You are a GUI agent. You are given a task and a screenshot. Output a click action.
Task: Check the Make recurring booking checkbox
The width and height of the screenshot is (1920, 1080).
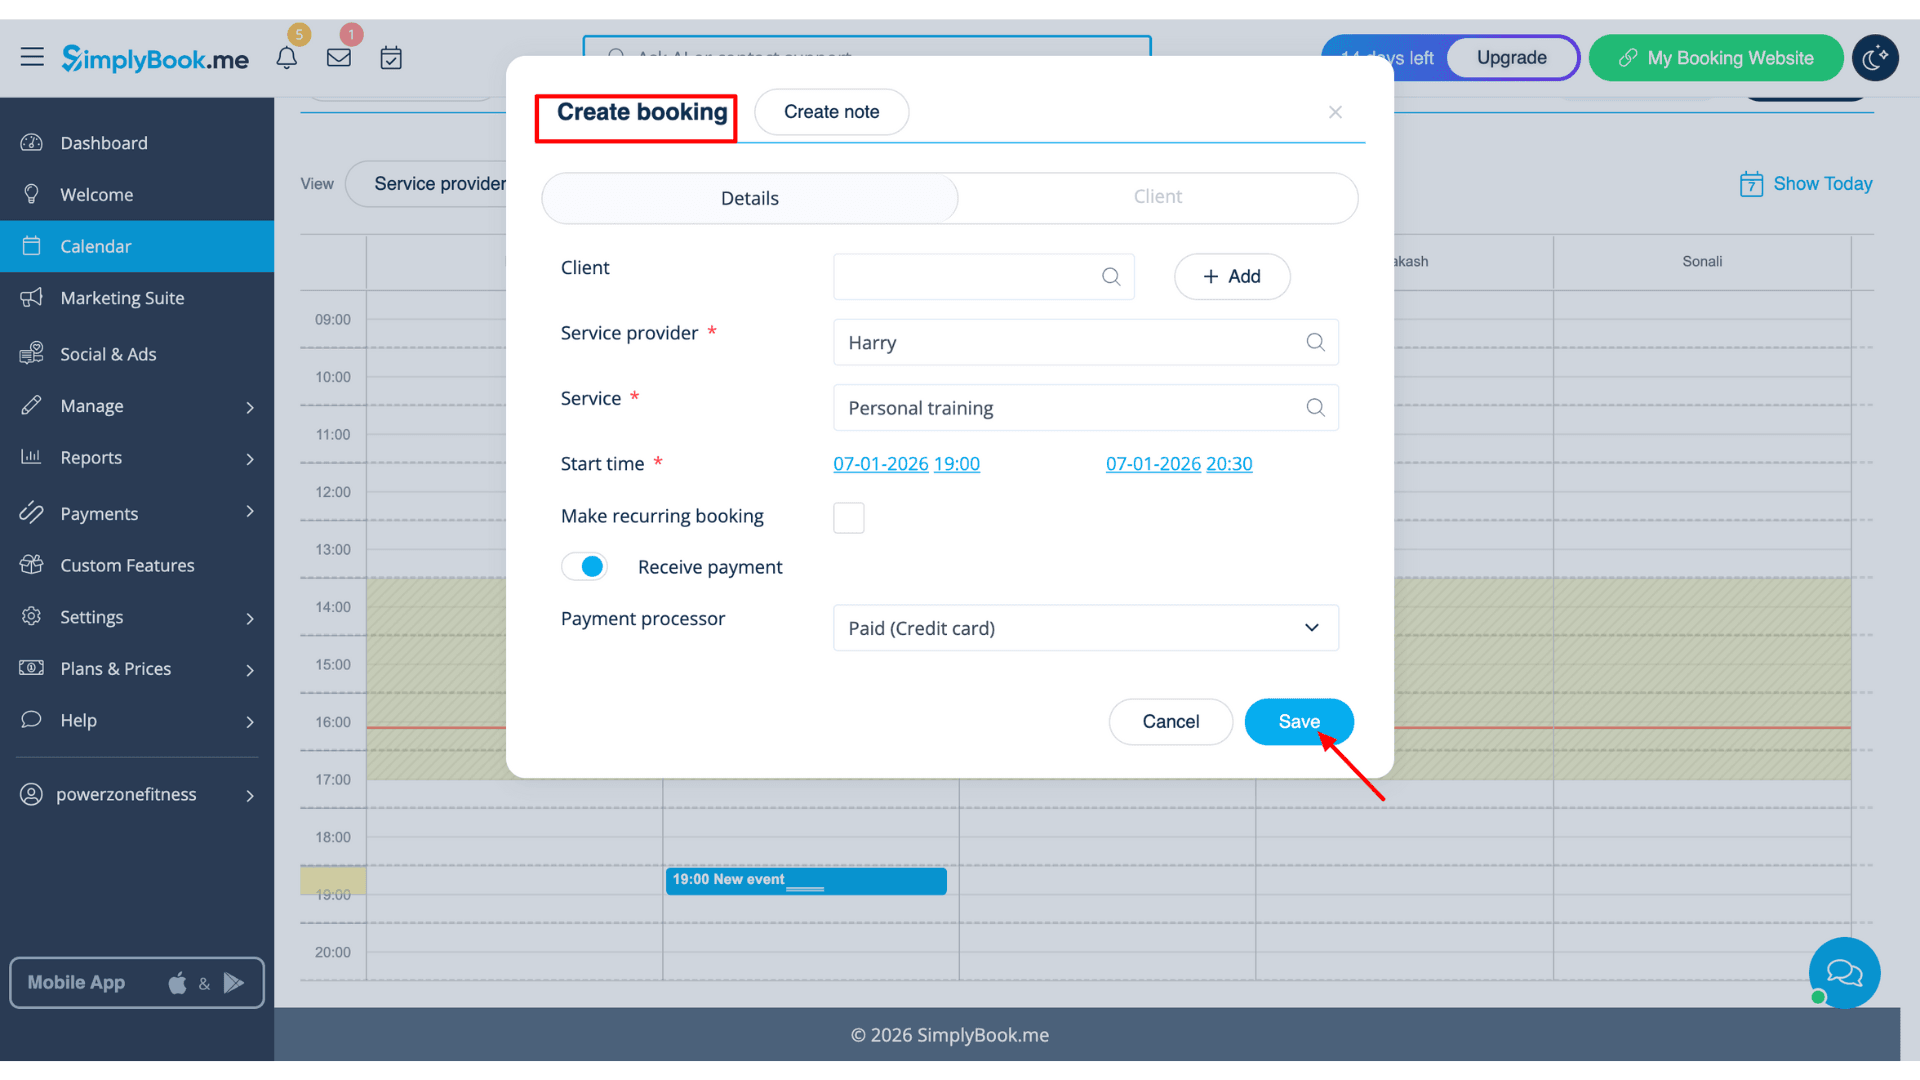(x=848, y=517)
